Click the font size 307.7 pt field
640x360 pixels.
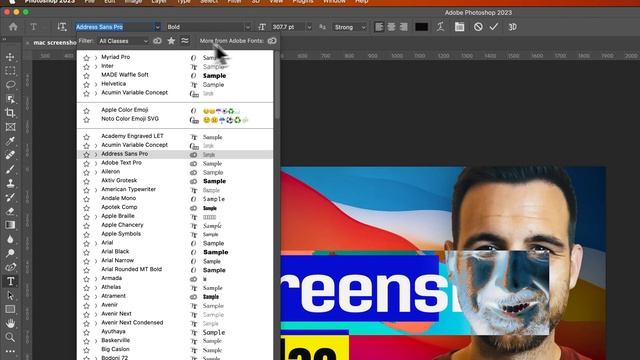288,27
